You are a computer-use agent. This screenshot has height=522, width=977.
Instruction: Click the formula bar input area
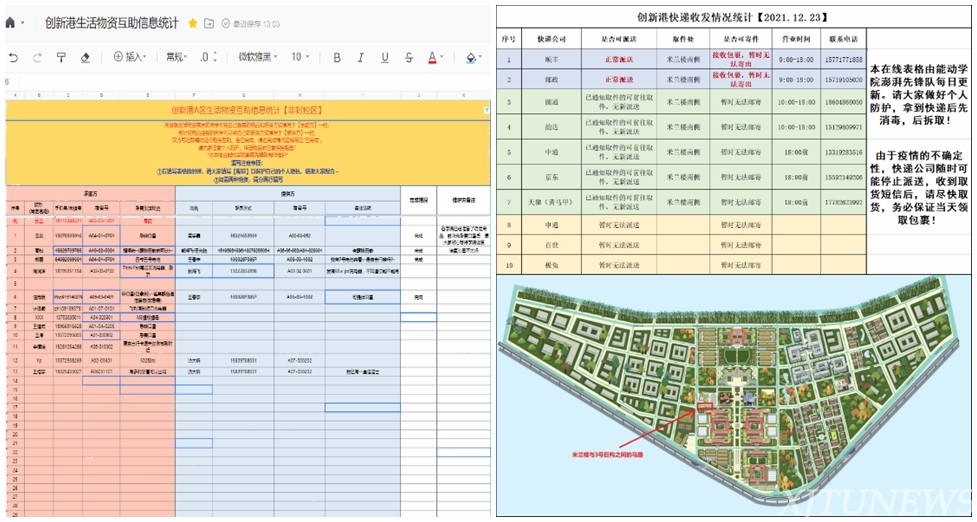pyautogui.click(x=255, y=82)
